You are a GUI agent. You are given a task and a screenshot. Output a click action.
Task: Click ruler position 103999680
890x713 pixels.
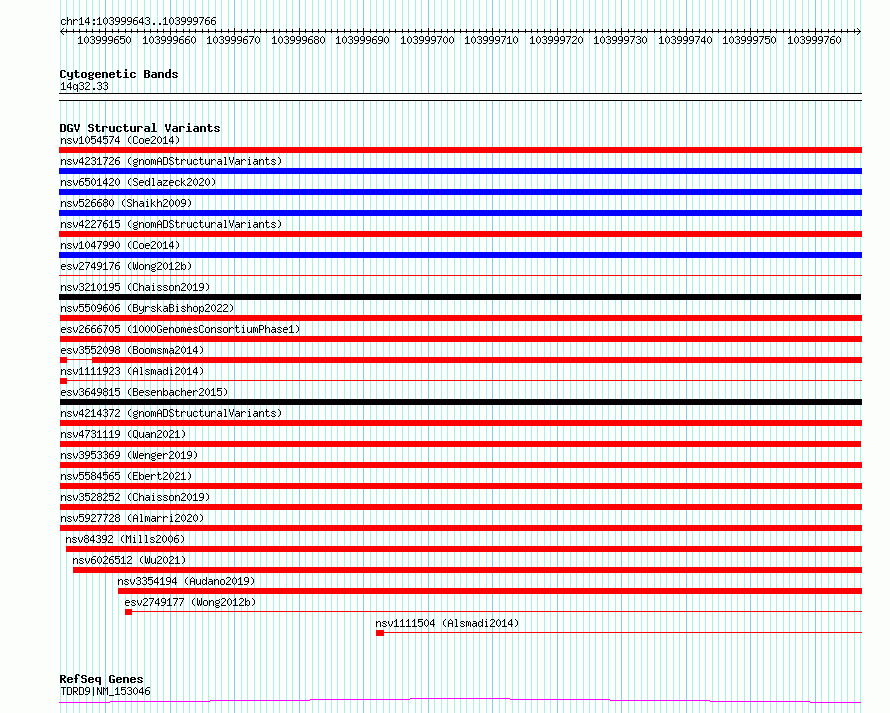coord(298,40)
